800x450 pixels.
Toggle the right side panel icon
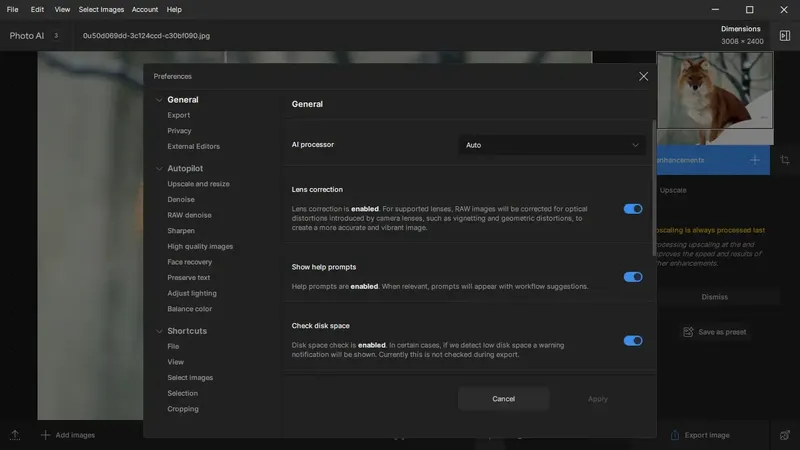785,36
